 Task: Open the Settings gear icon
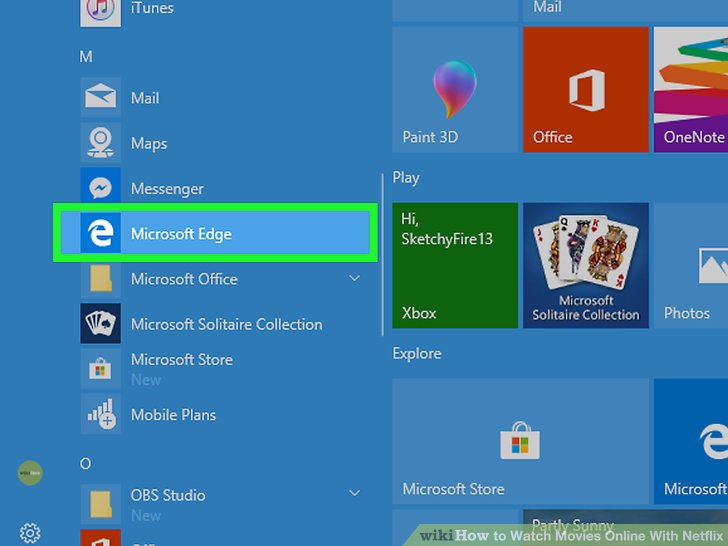tap(30, 533)
